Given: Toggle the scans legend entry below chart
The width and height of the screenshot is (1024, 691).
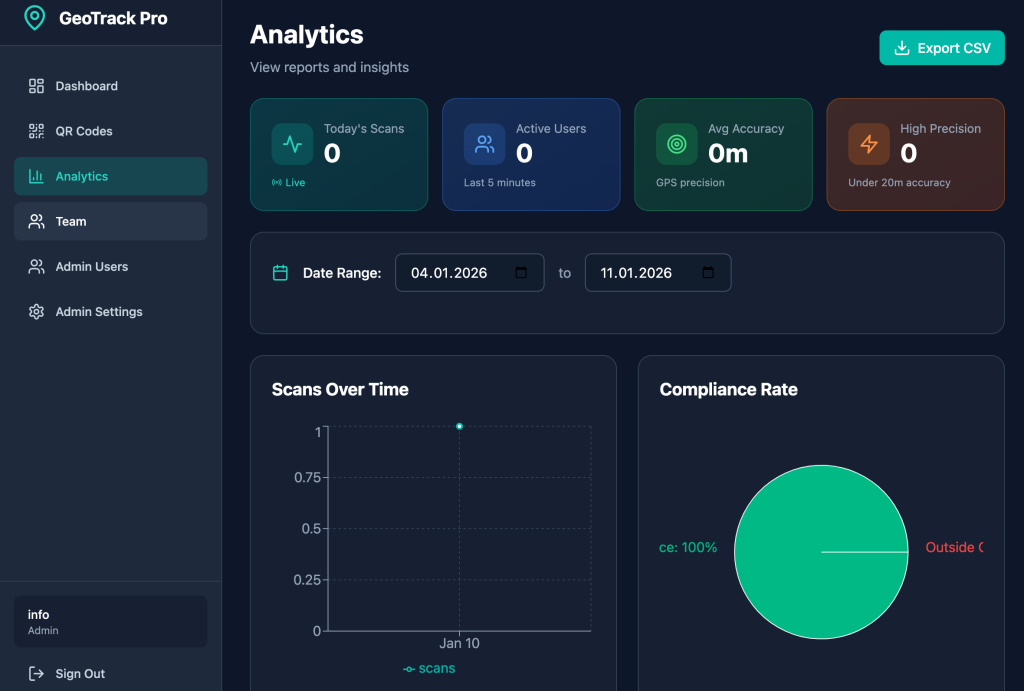Looking at the screenshot, I should coord(430,669).
